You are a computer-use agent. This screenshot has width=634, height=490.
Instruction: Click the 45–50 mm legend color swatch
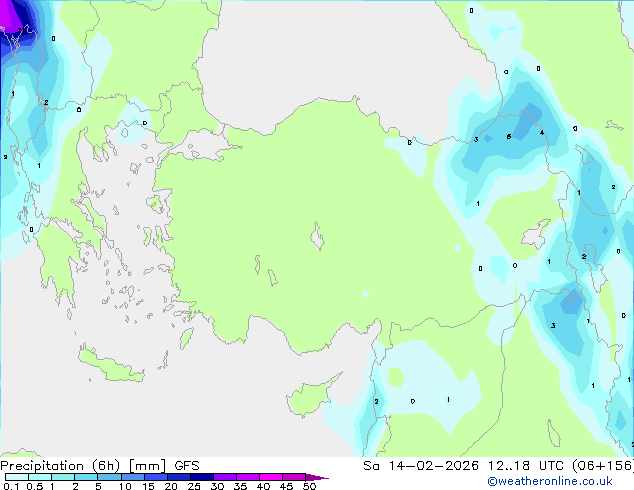(294, 477)
